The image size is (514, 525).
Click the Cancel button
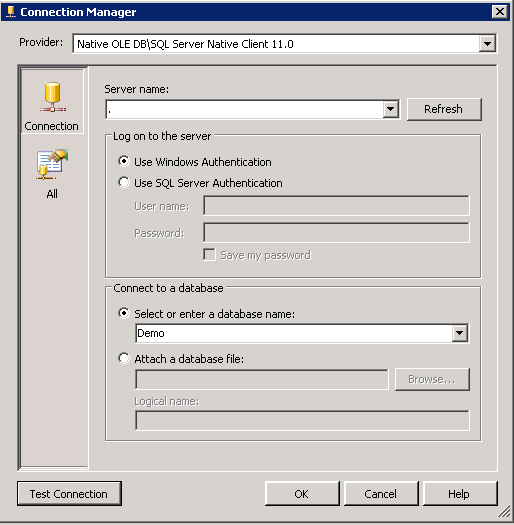[381, 494]
